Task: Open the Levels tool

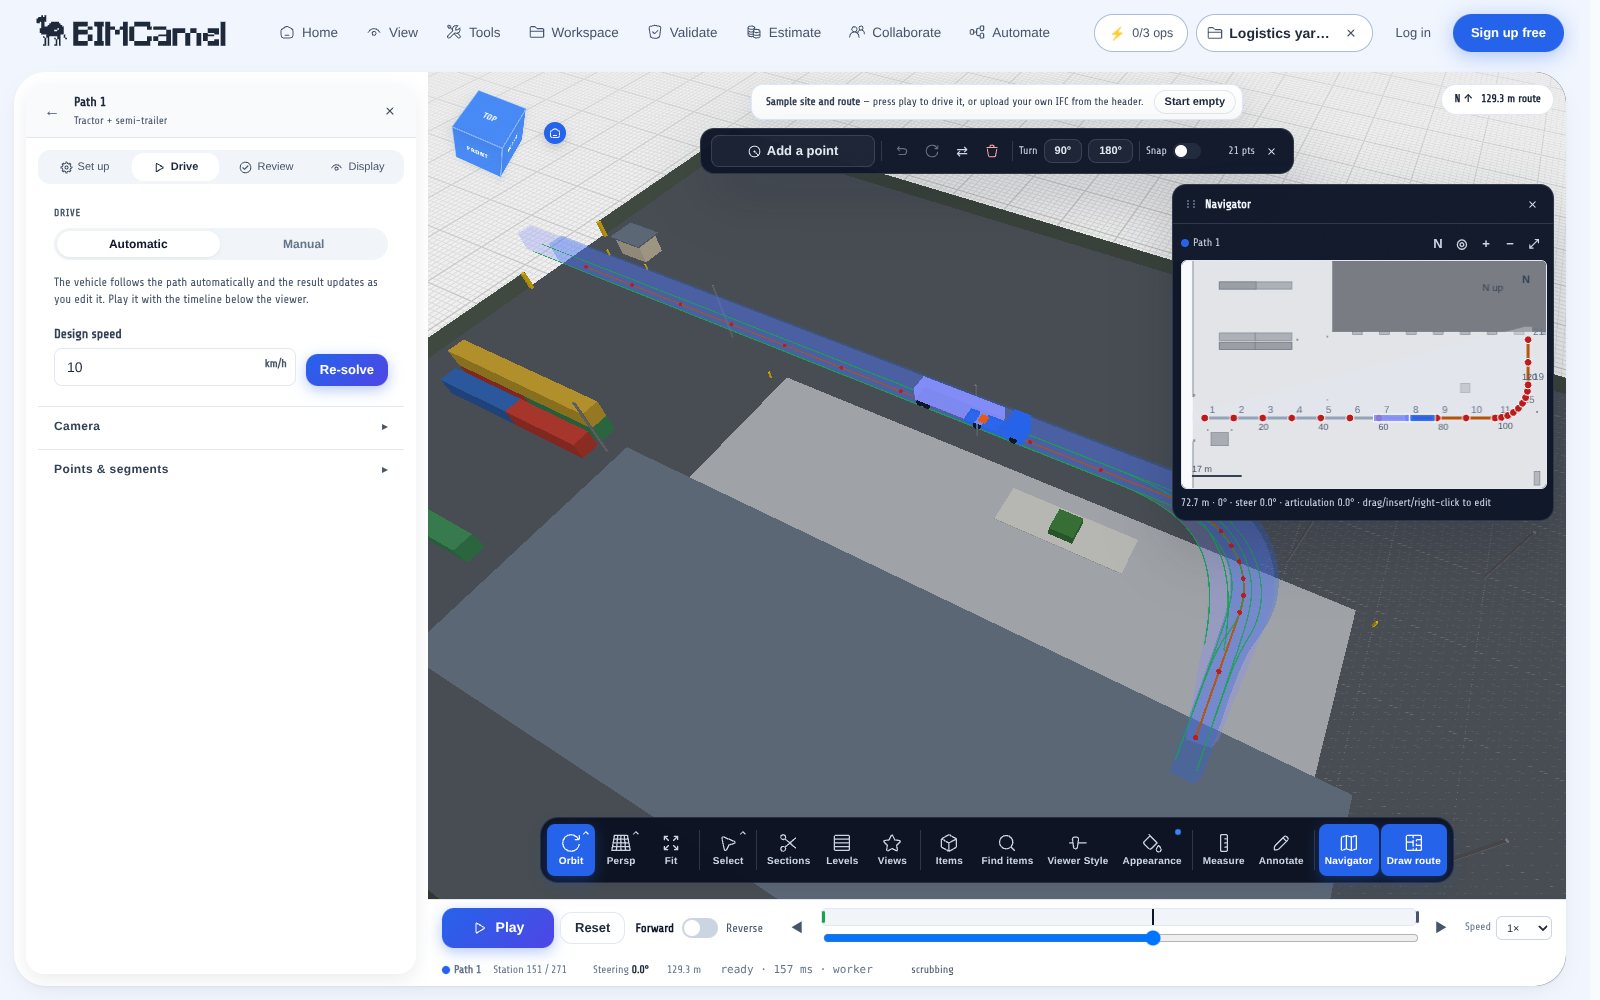Action: (x=842, y=850)
